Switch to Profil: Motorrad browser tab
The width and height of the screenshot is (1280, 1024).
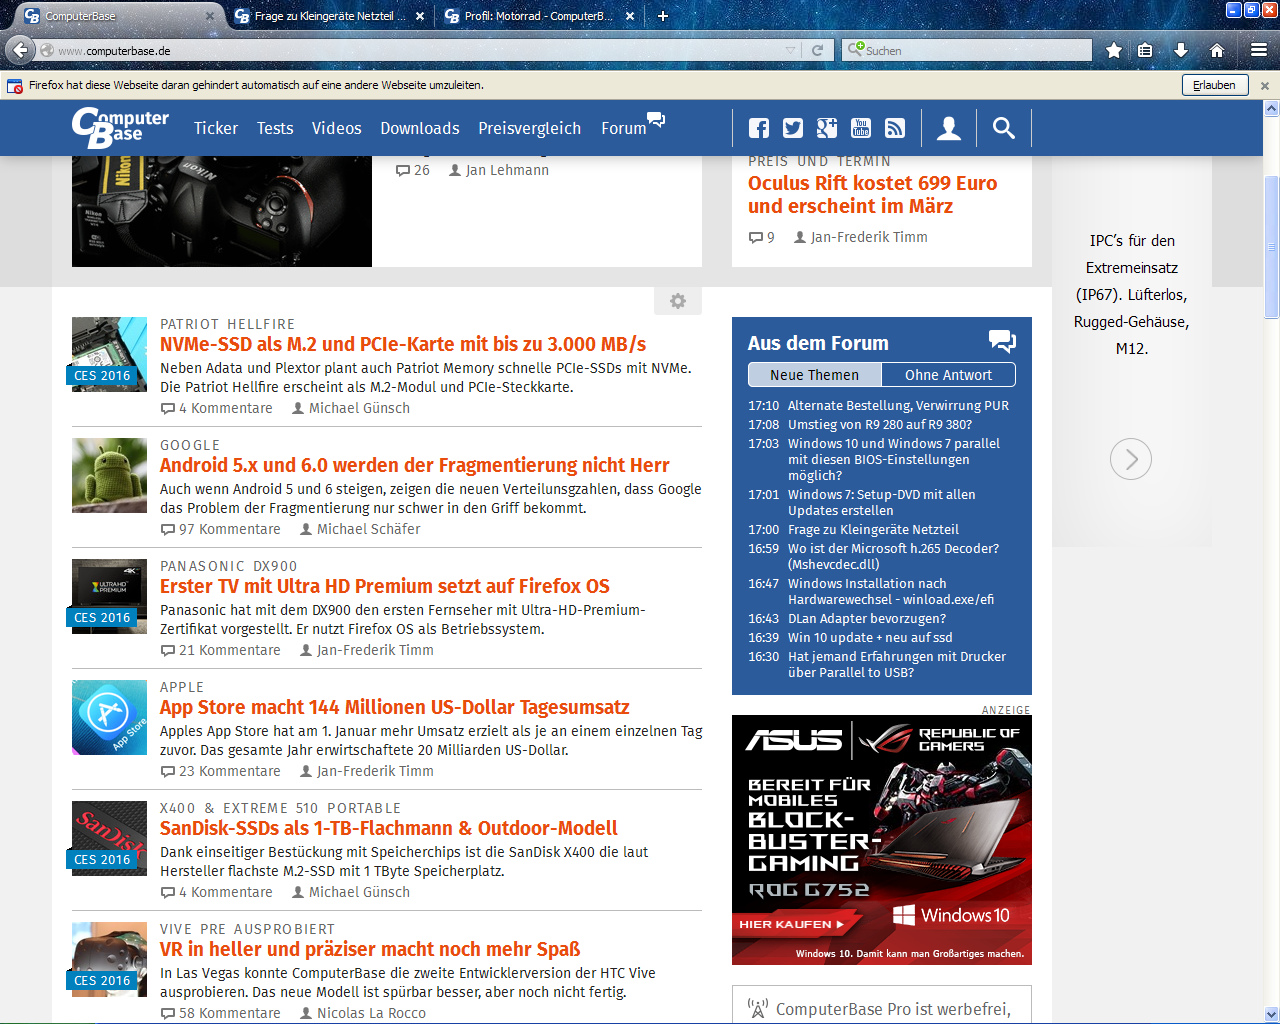click(538, 16)
